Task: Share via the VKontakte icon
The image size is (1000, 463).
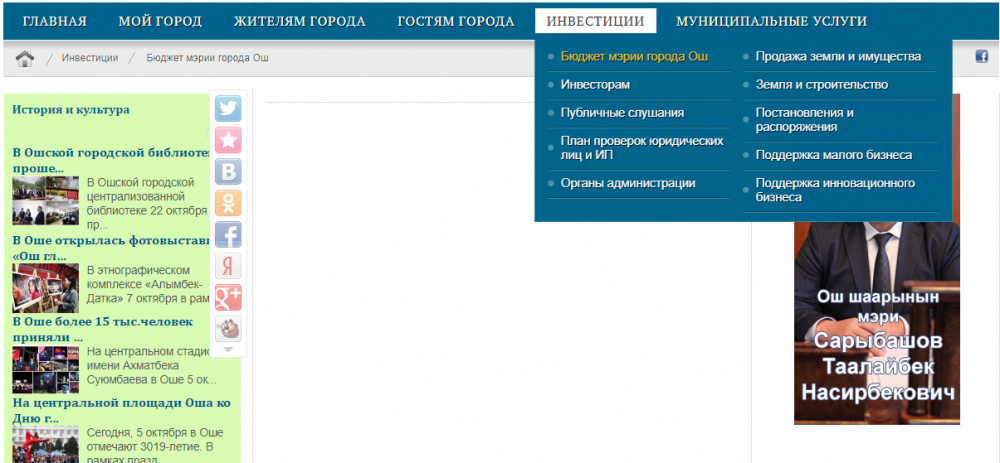Action: [228, 172]
